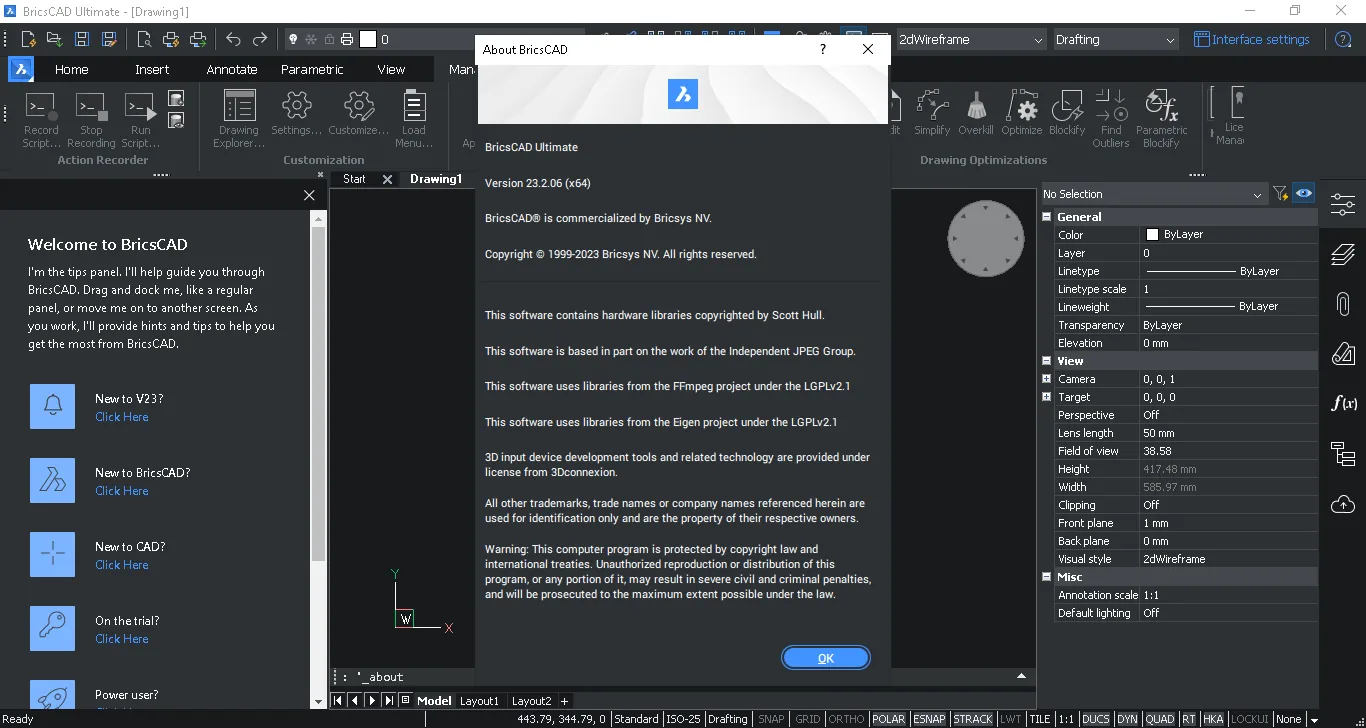Image resolution: width=1366 pixels, height=728 pixels.
Task: Toggle STRACK in the status bar
Action: point(973,719)
